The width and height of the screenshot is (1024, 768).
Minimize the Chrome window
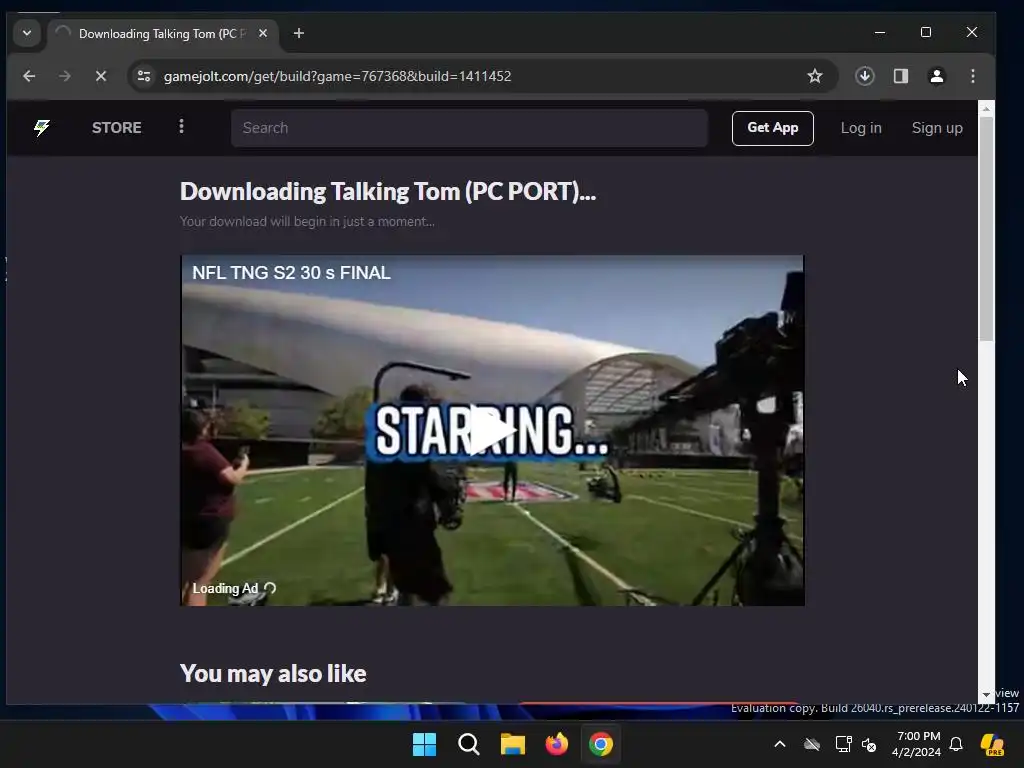[x=880, y=32]
